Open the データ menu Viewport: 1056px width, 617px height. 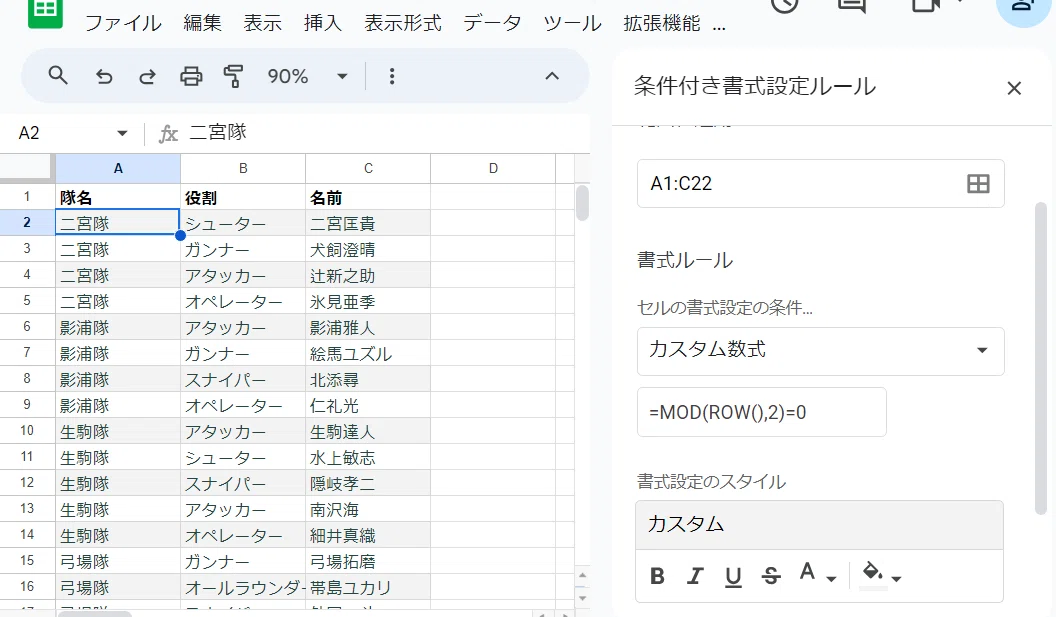(x=492, y=24)
